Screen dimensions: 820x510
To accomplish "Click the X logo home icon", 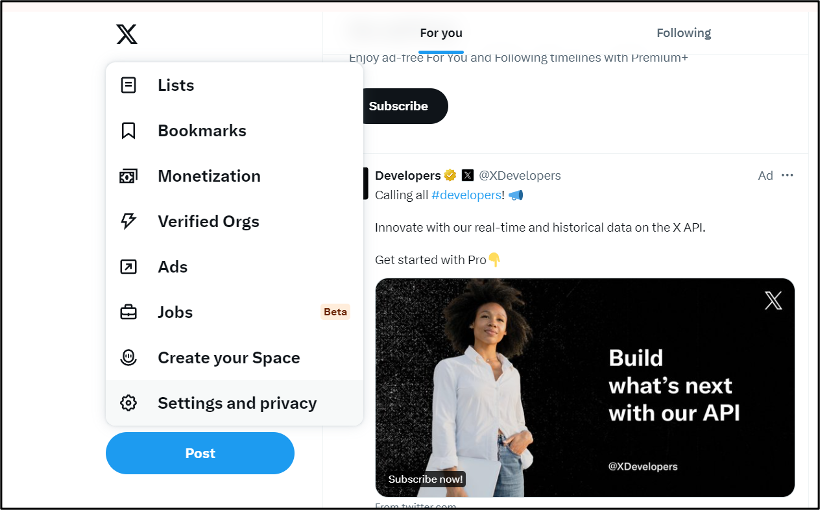I will coord(127,35).
